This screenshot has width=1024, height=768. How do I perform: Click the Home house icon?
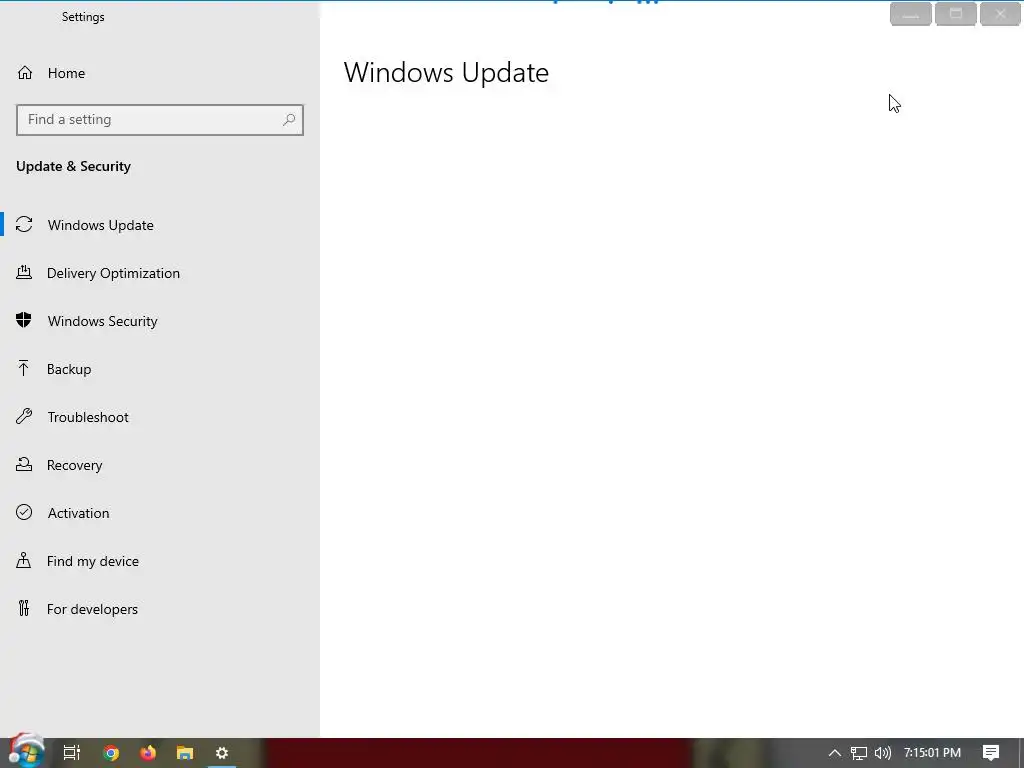click(x=25, y=72)
